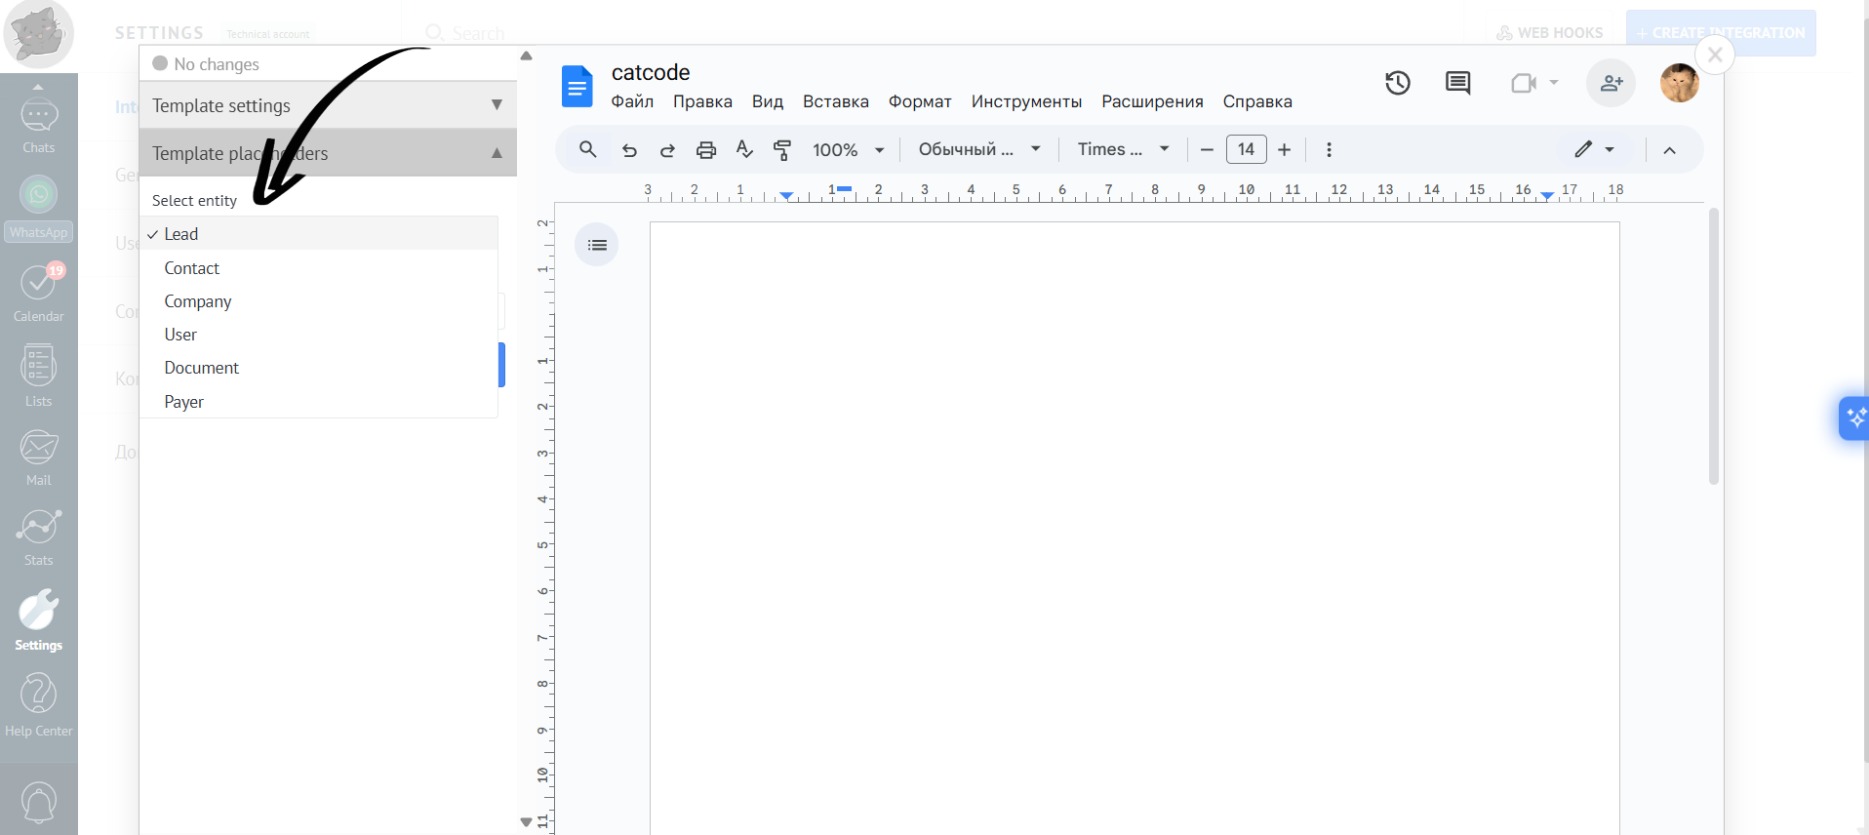Click the print icon in toolbar
The image size is (1869, 835).
tap(706, 150)
